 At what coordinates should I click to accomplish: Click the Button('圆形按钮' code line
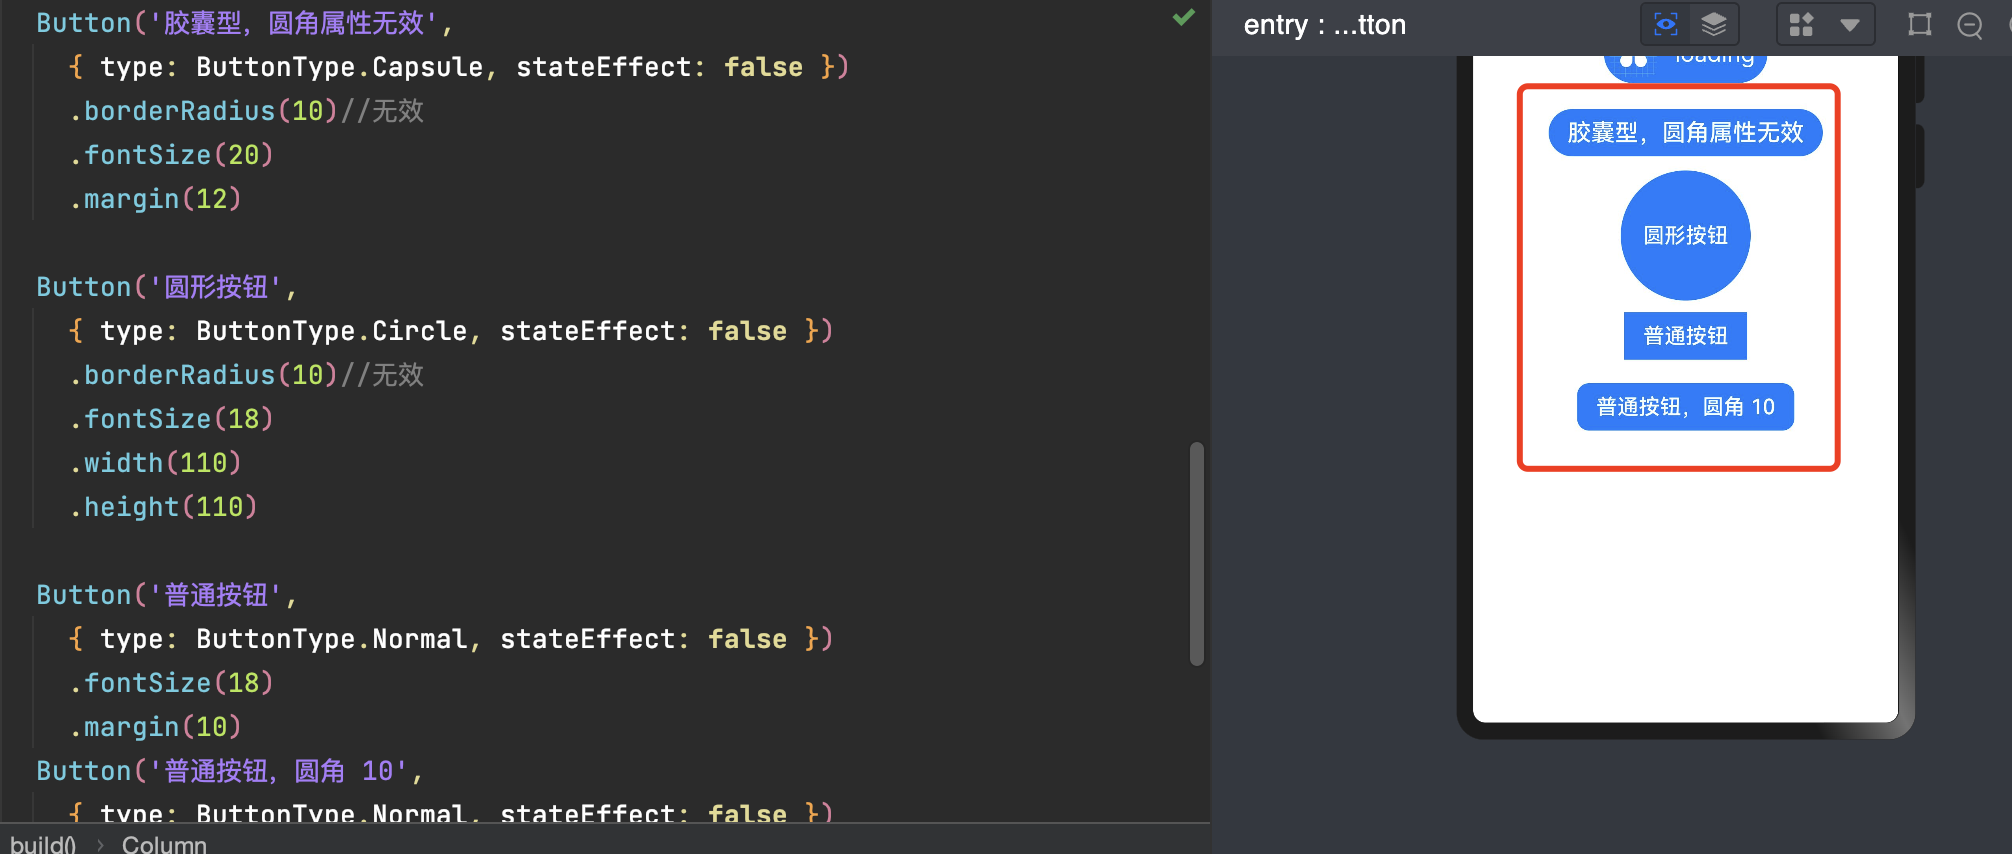click(160, 287)
